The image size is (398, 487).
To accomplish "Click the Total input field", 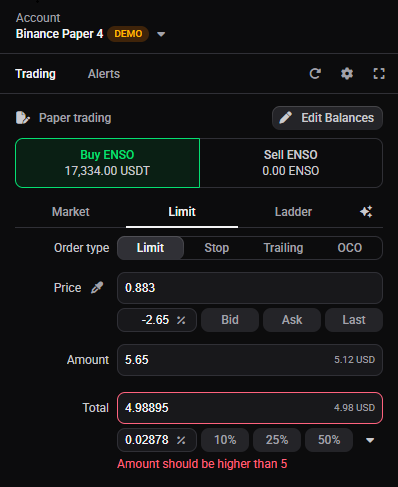I will click(250, 408).
